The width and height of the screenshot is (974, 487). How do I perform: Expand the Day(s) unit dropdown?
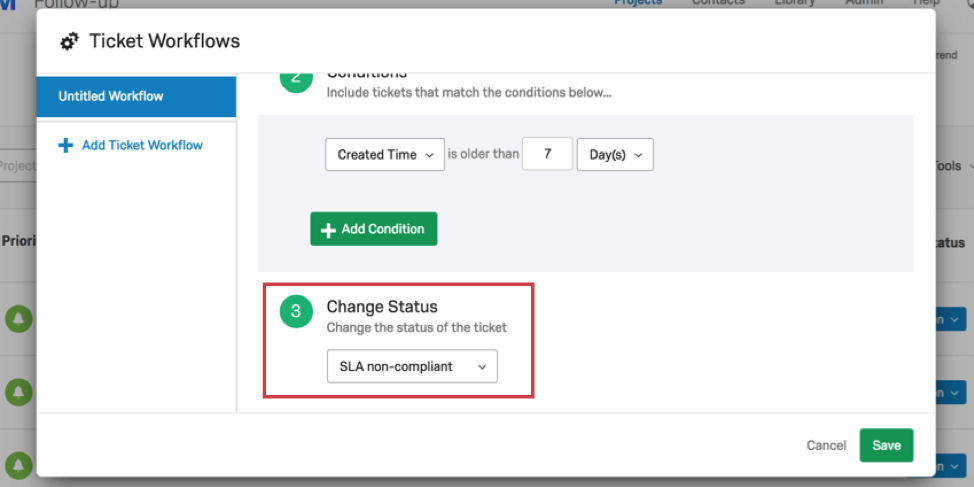(615, 155)
